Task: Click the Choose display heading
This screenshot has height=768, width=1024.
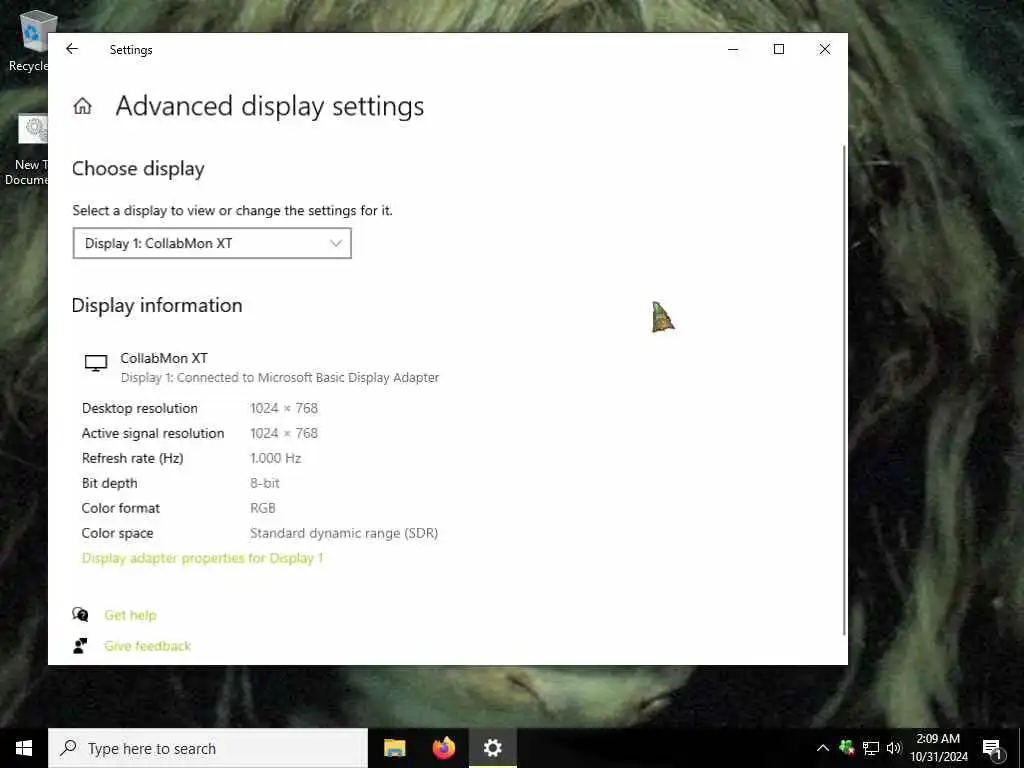Action: click(138, 168)
